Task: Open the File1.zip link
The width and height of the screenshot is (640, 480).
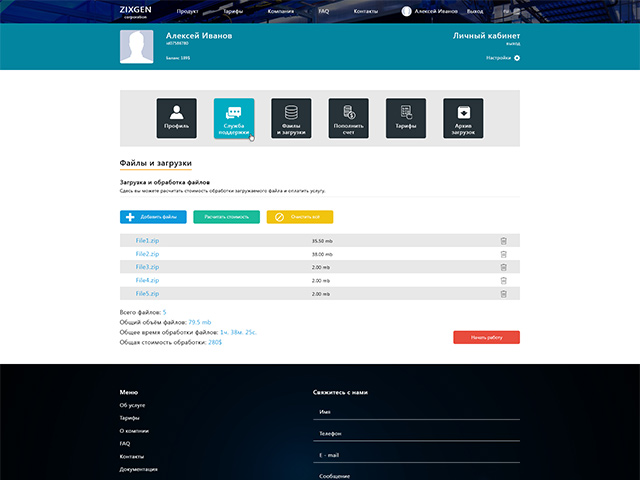Action: pyautogui.click(x=147, y=241)
